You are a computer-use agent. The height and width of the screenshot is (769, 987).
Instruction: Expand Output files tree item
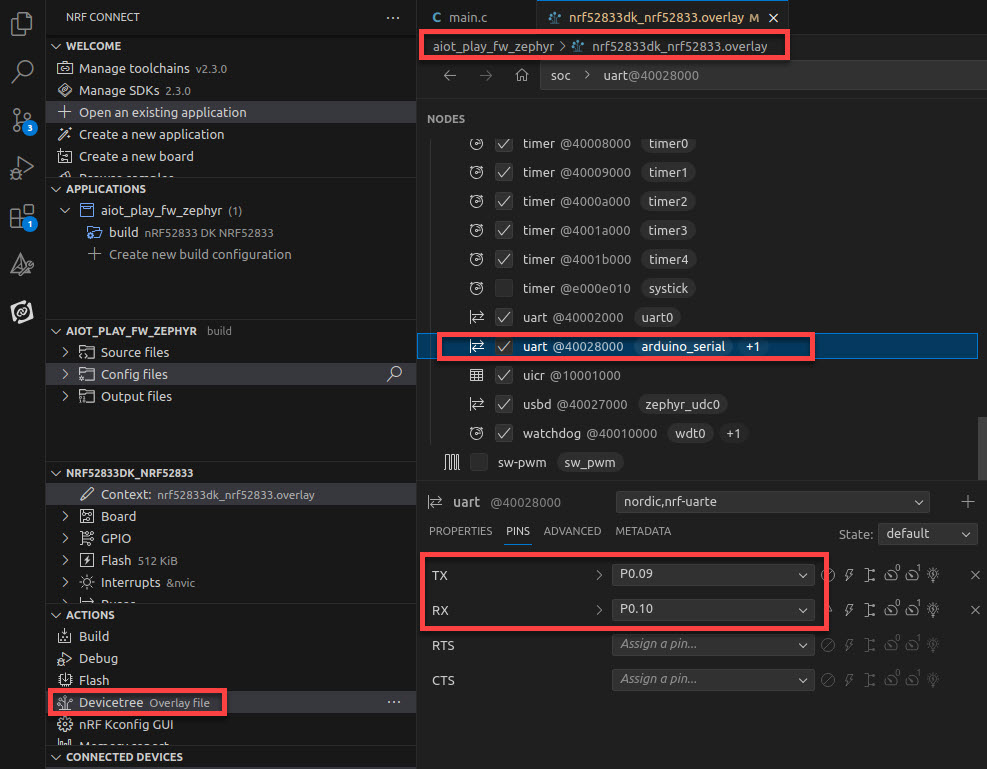(65, 396)
